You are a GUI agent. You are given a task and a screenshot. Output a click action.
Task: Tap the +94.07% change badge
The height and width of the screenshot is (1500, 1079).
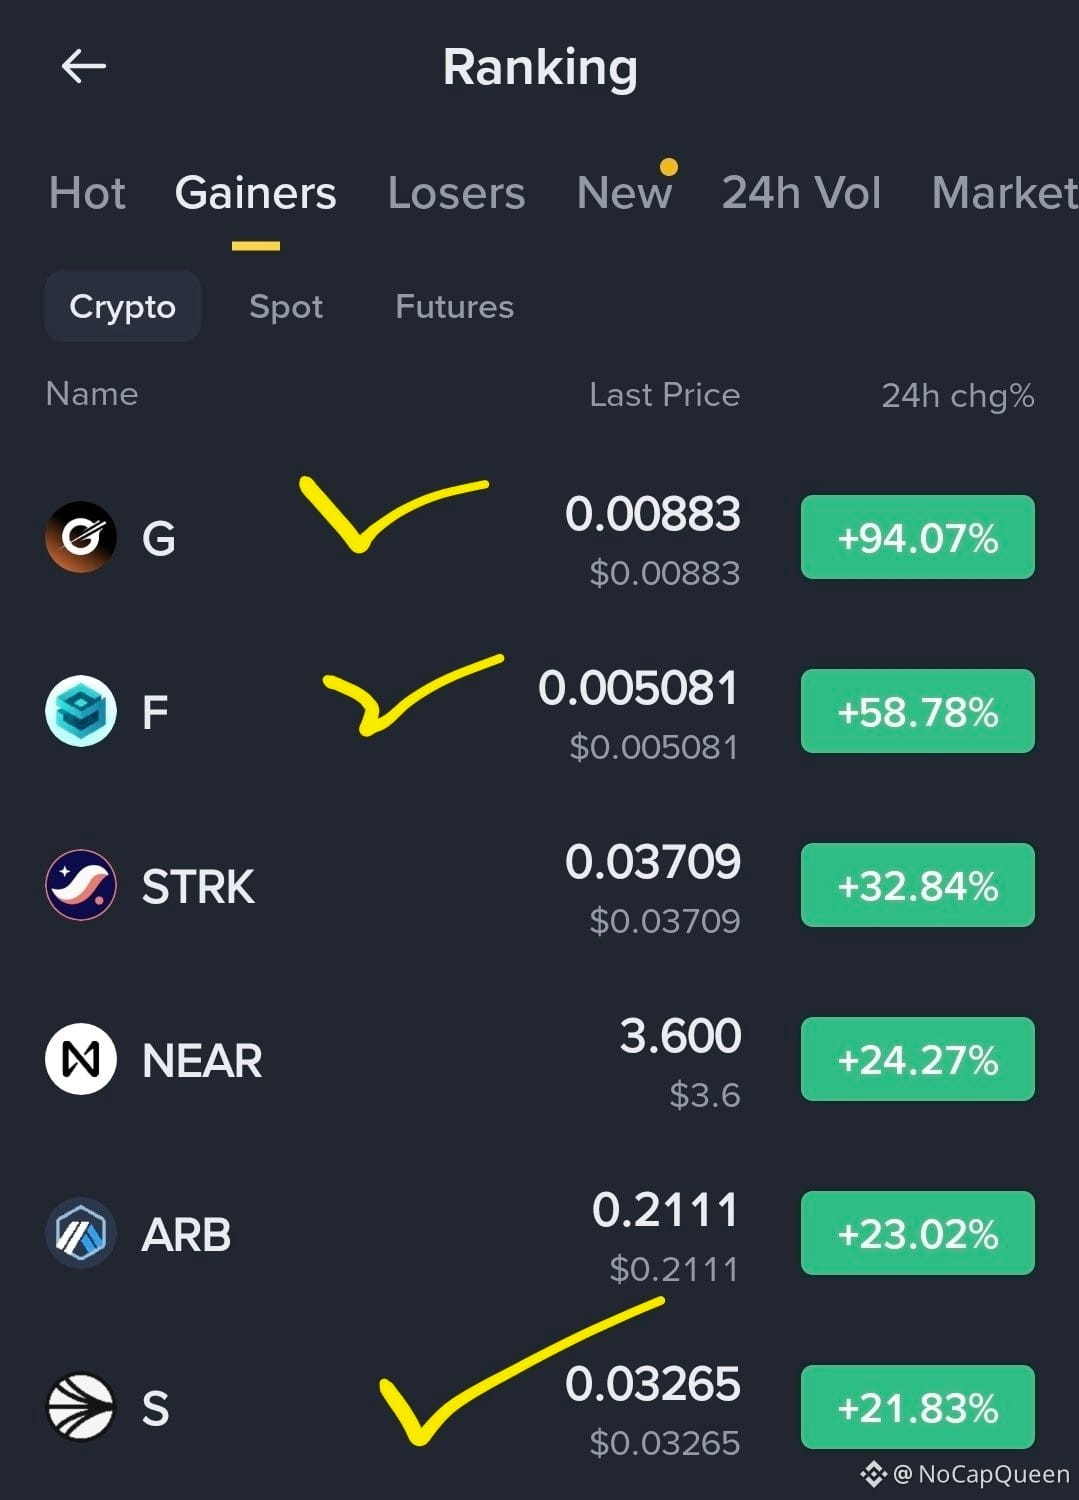pos(918,537)
